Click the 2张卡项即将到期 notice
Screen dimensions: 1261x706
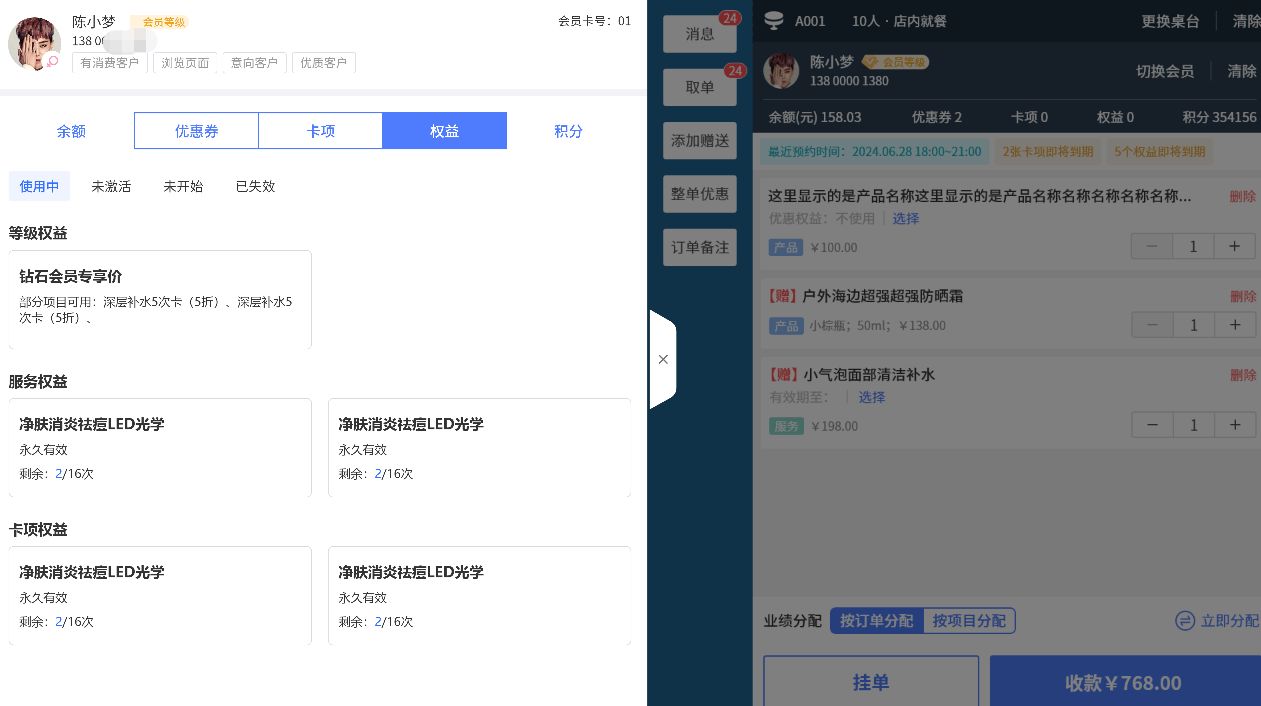click(1048, 152)
